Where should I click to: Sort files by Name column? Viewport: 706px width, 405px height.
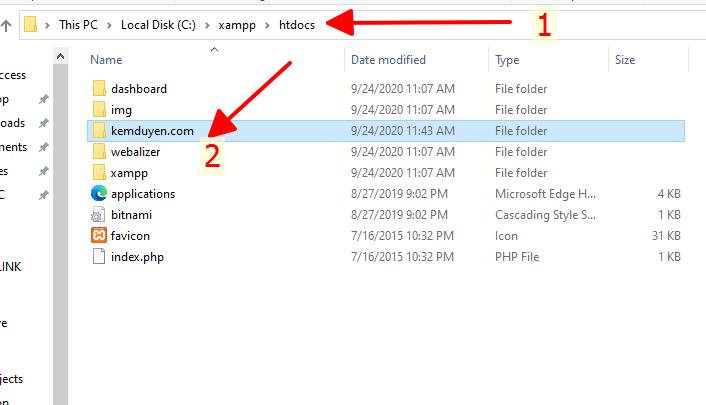(106, 60)
